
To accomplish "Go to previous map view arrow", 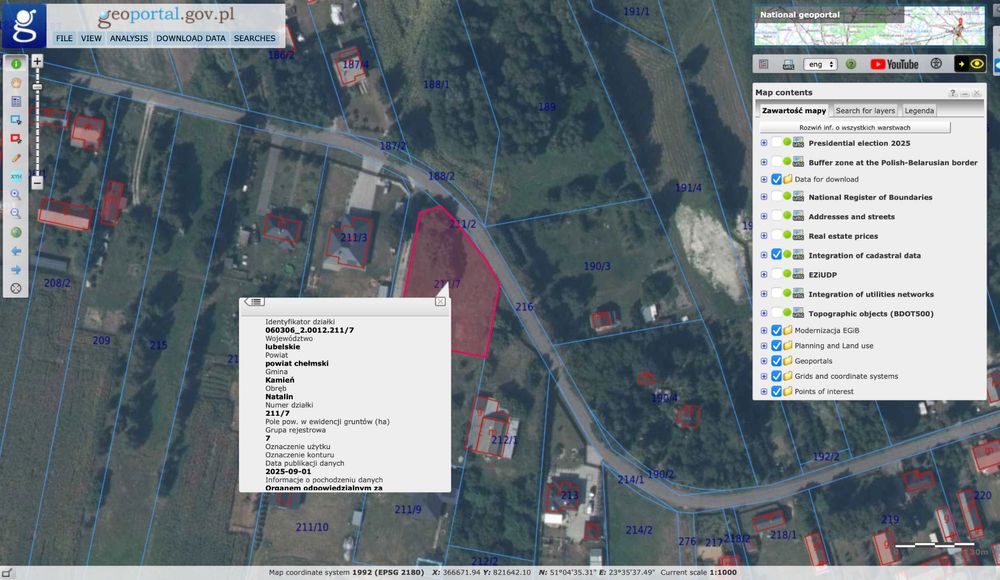I will click(x=16, y=251).
